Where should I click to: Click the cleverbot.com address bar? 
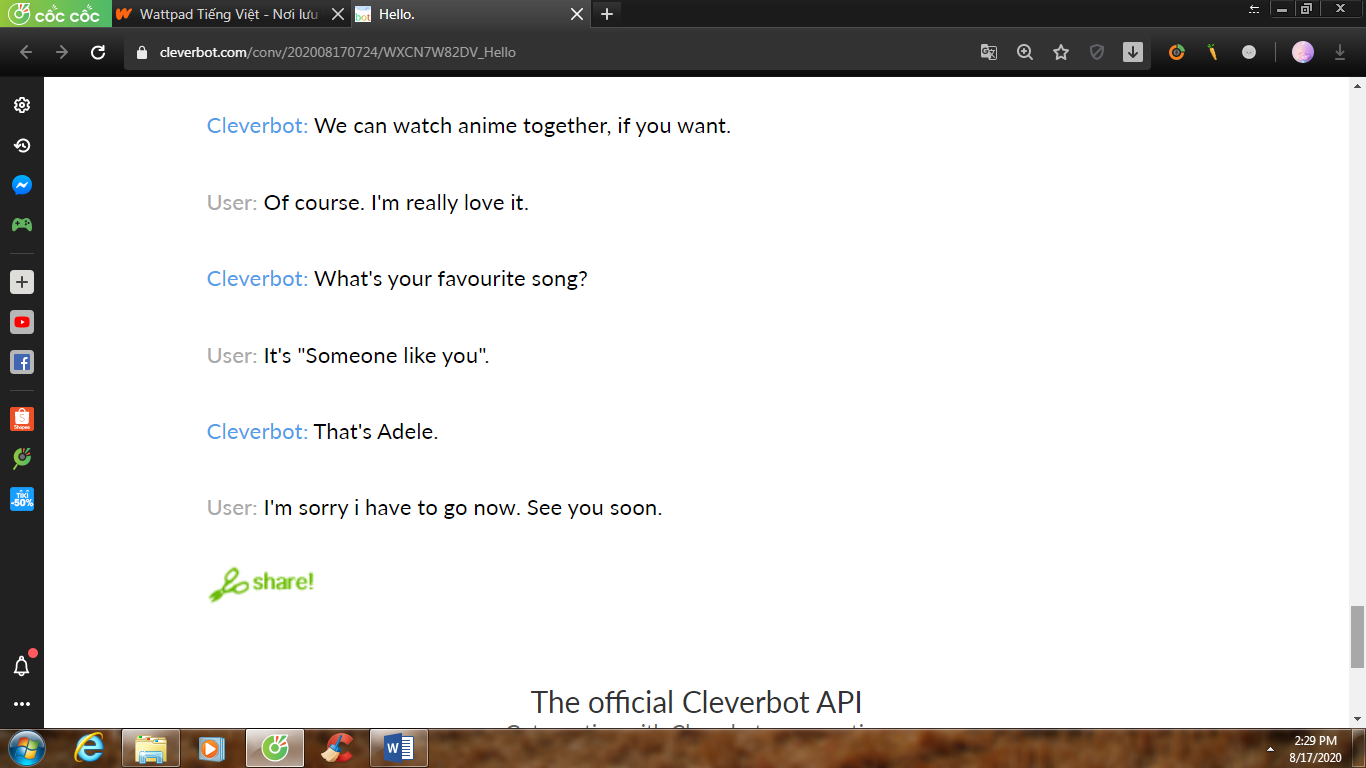tap(550, 52)
